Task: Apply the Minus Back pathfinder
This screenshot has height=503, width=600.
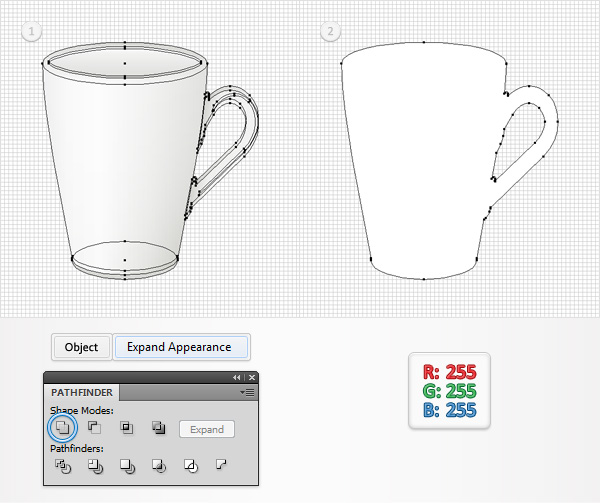Action: [221, 464]
